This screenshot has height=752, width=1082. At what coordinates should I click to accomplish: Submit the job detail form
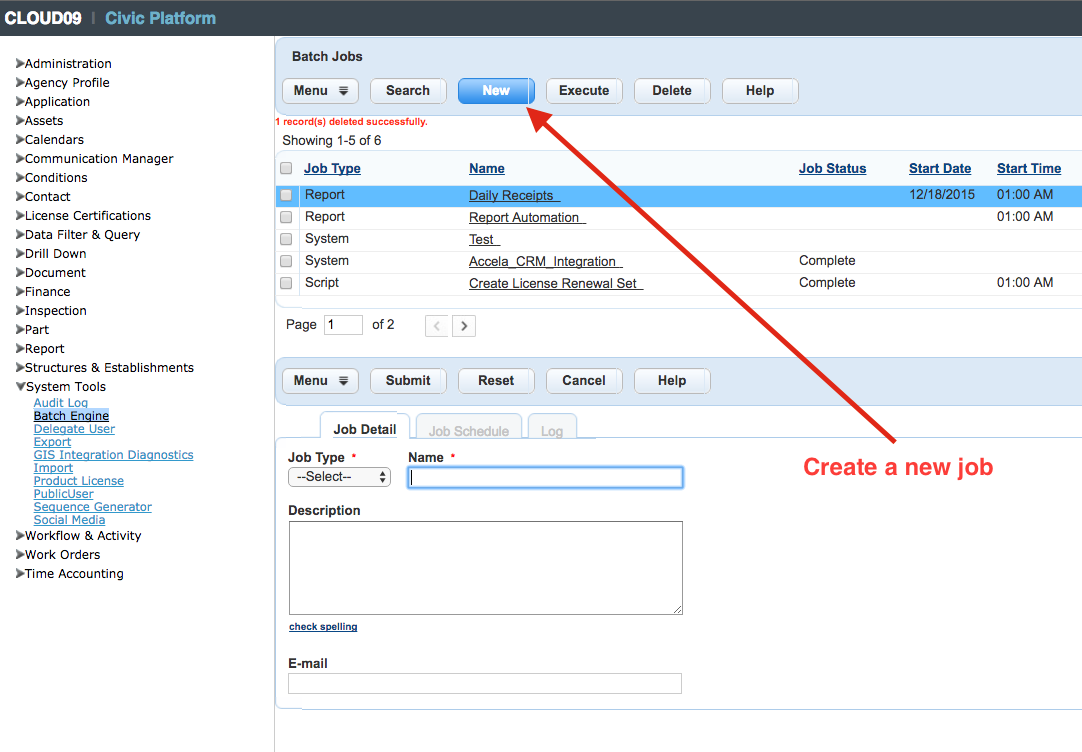click(x=408, y=381)
